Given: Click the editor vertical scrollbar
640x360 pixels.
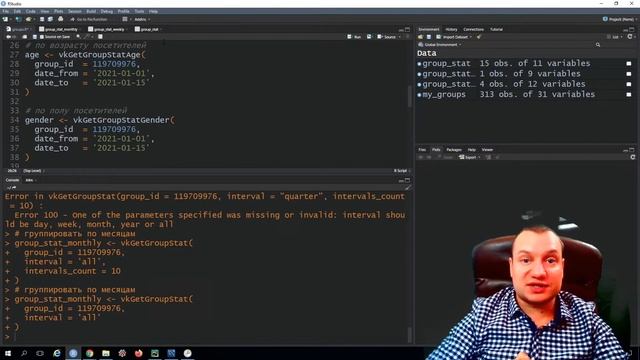Looking at the screenshot, I should [x=409, y=97].
